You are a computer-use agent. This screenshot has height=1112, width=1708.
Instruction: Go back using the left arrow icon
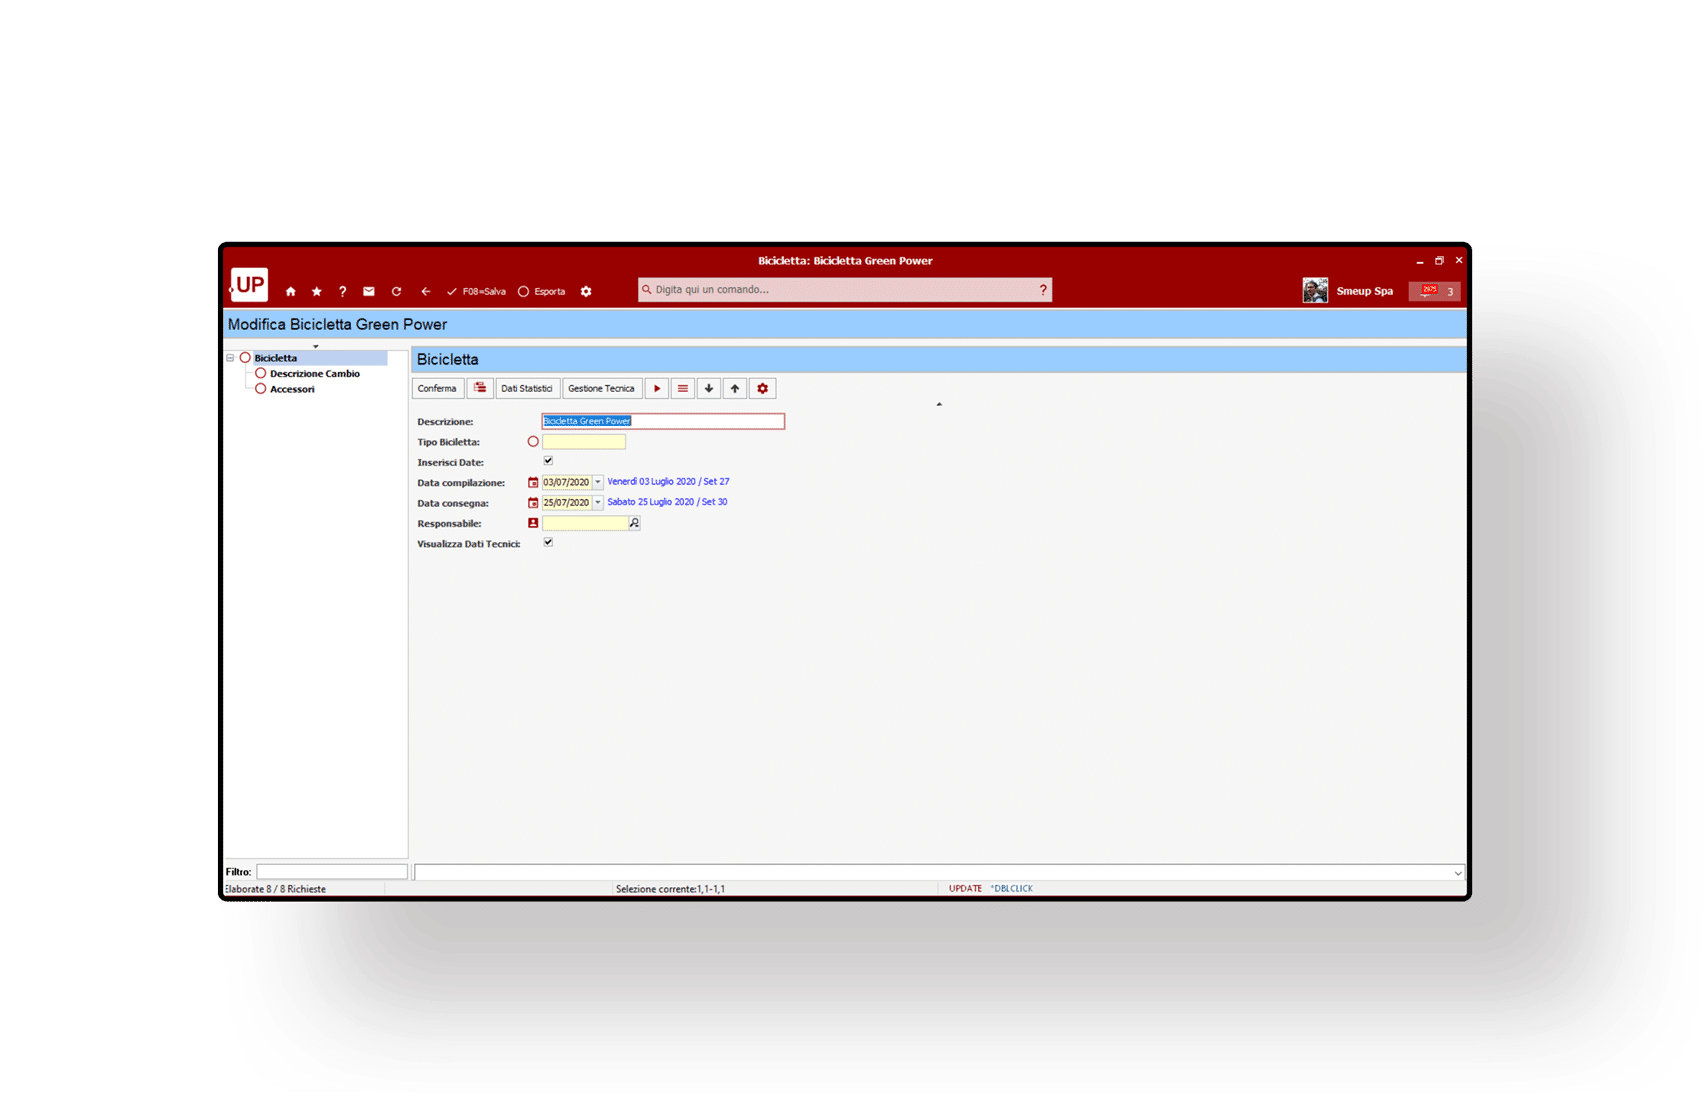pyautogui.click(x=425, y=292)
